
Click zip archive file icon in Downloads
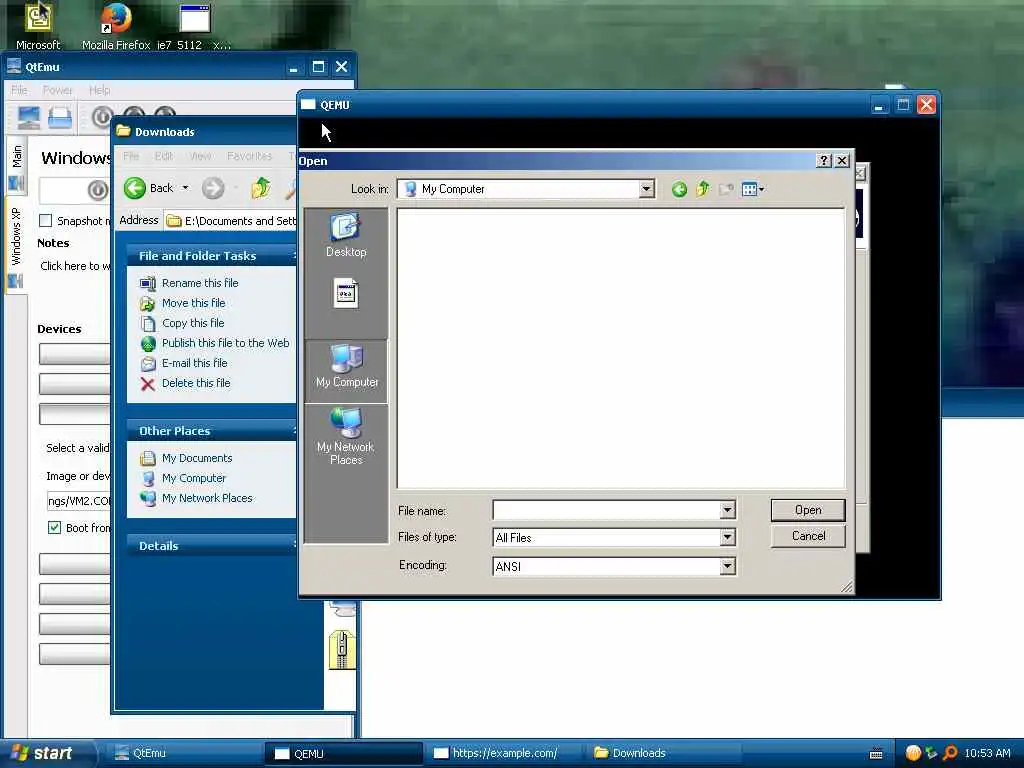(x=342, y=650)
